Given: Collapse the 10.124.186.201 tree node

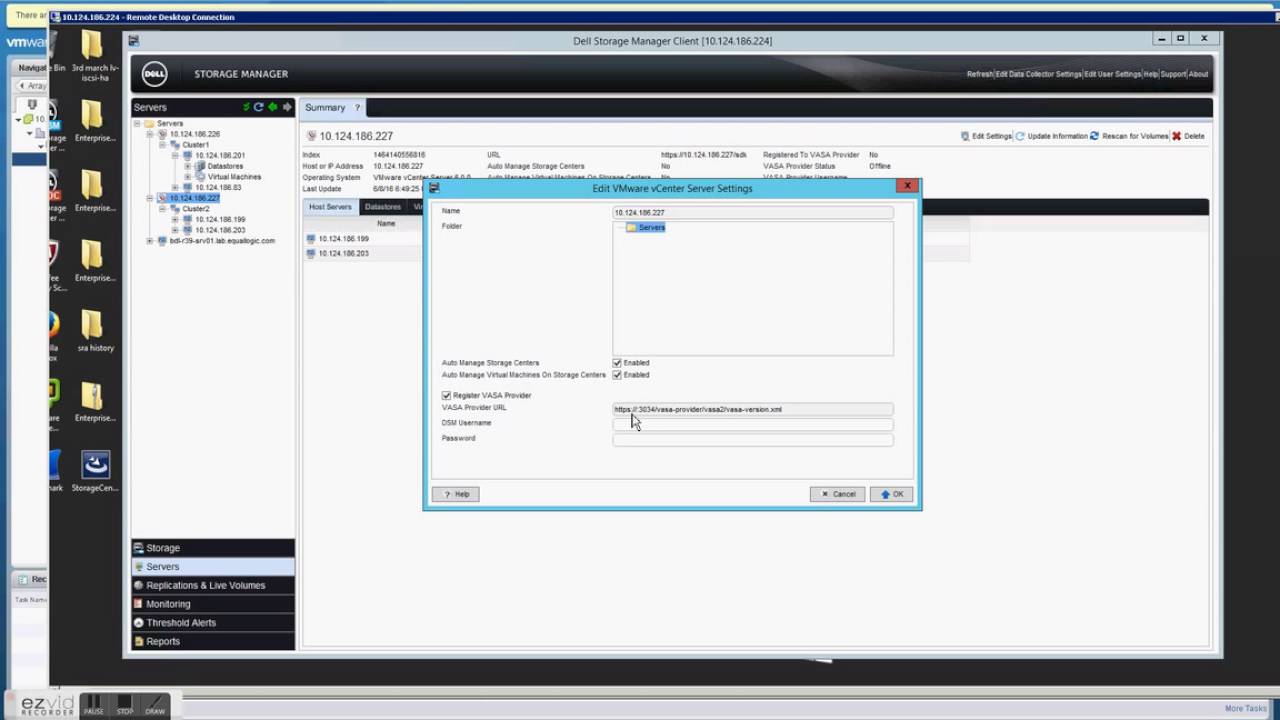Looking at the screenshot, I should pyautogui.click(x=176, y=156).
